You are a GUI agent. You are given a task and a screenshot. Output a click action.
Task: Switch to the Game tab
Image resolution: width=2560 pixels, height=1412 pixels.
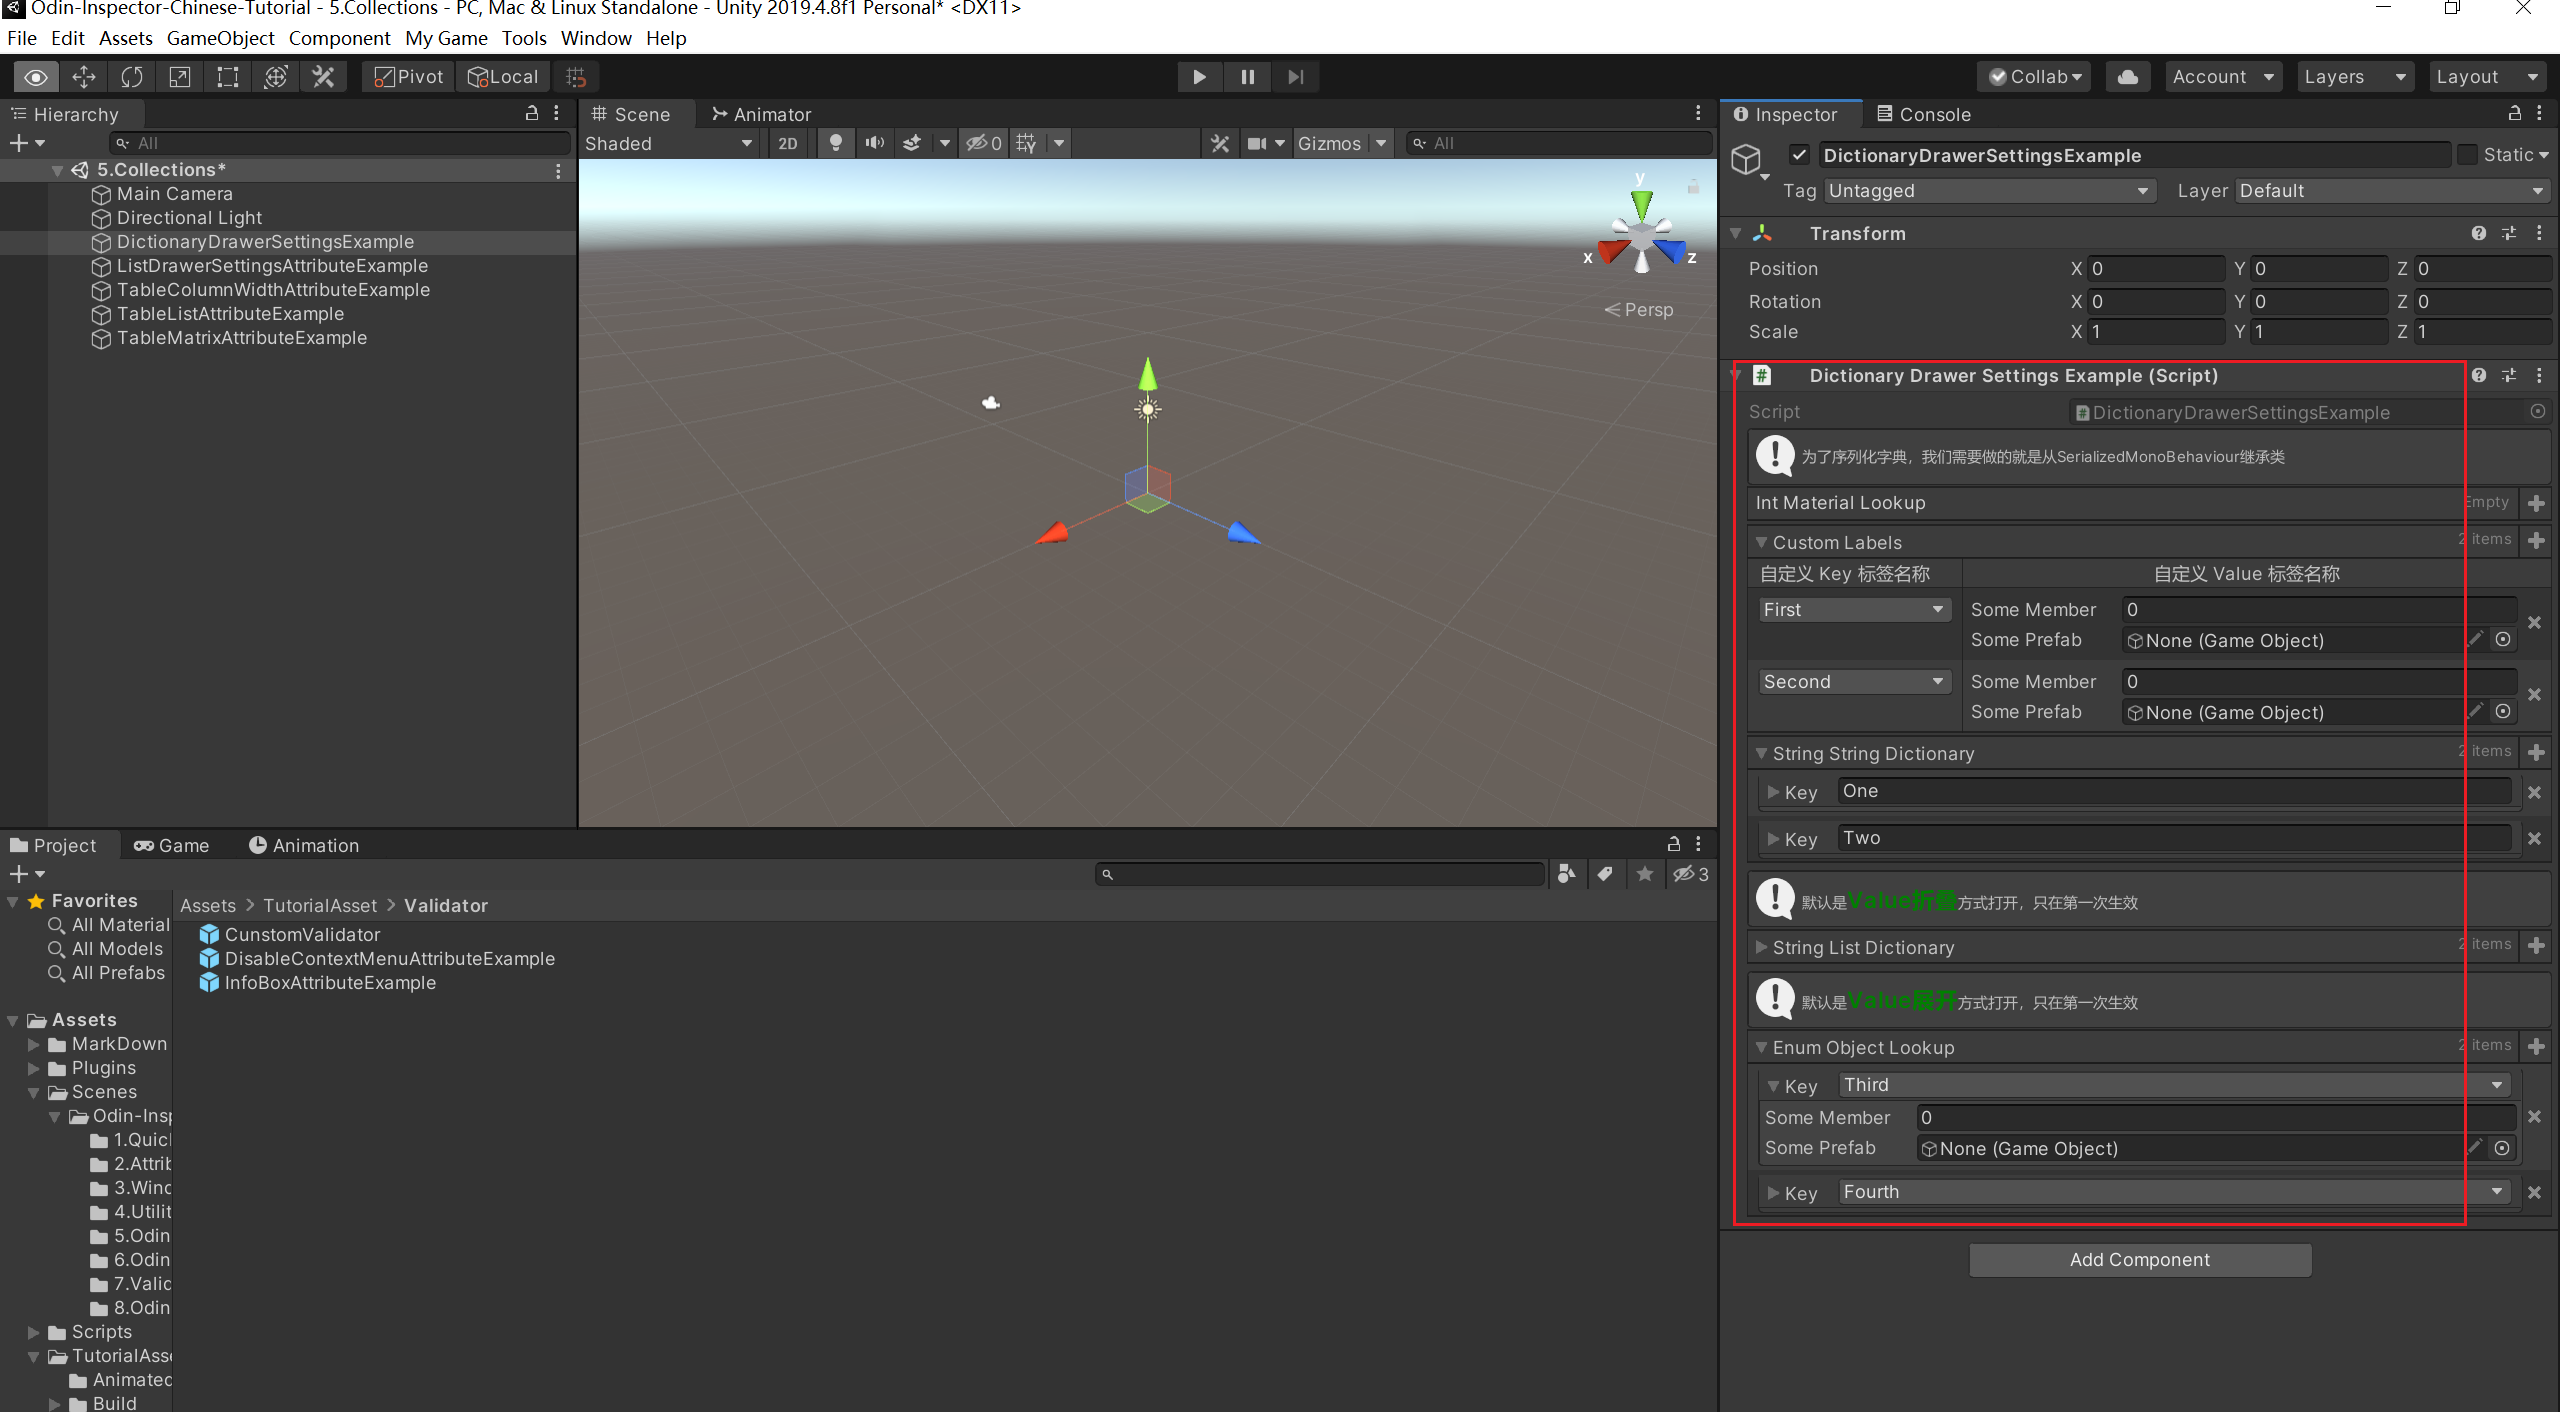click(171, 845)
